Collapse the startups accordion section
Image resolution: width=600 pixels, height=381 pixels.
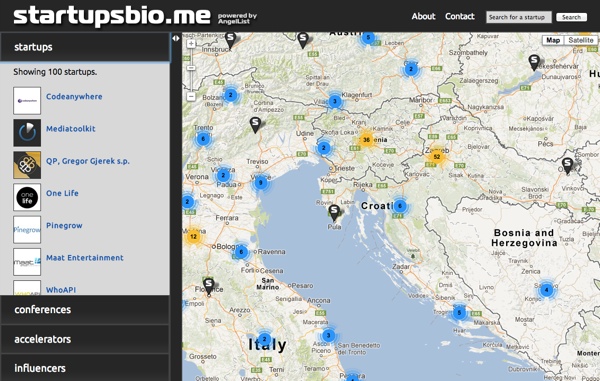[x=85, y=47]
